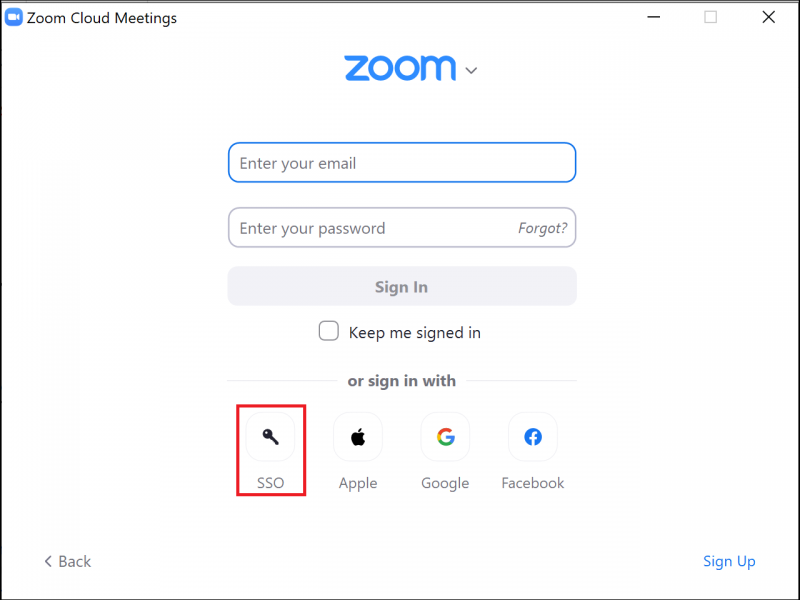Toggle the sign-in persistence checkbox

point(329,331)
